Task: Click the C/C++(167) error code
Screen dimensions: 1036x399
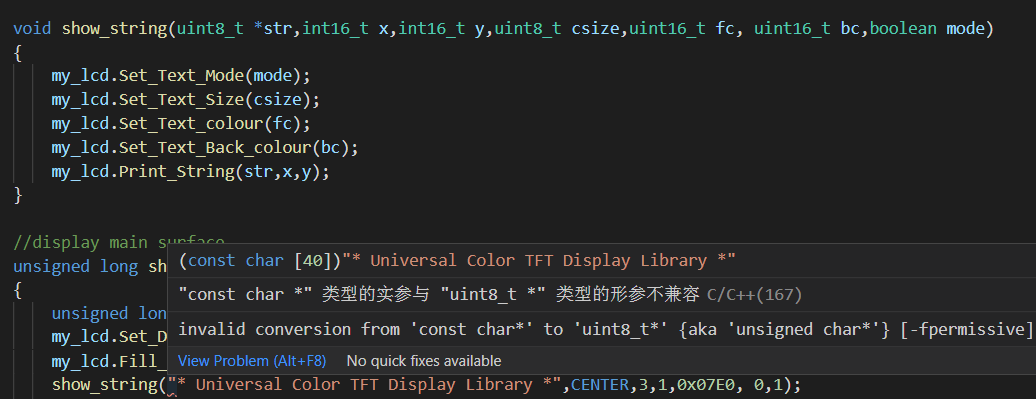Action: [x=755, y=295]
